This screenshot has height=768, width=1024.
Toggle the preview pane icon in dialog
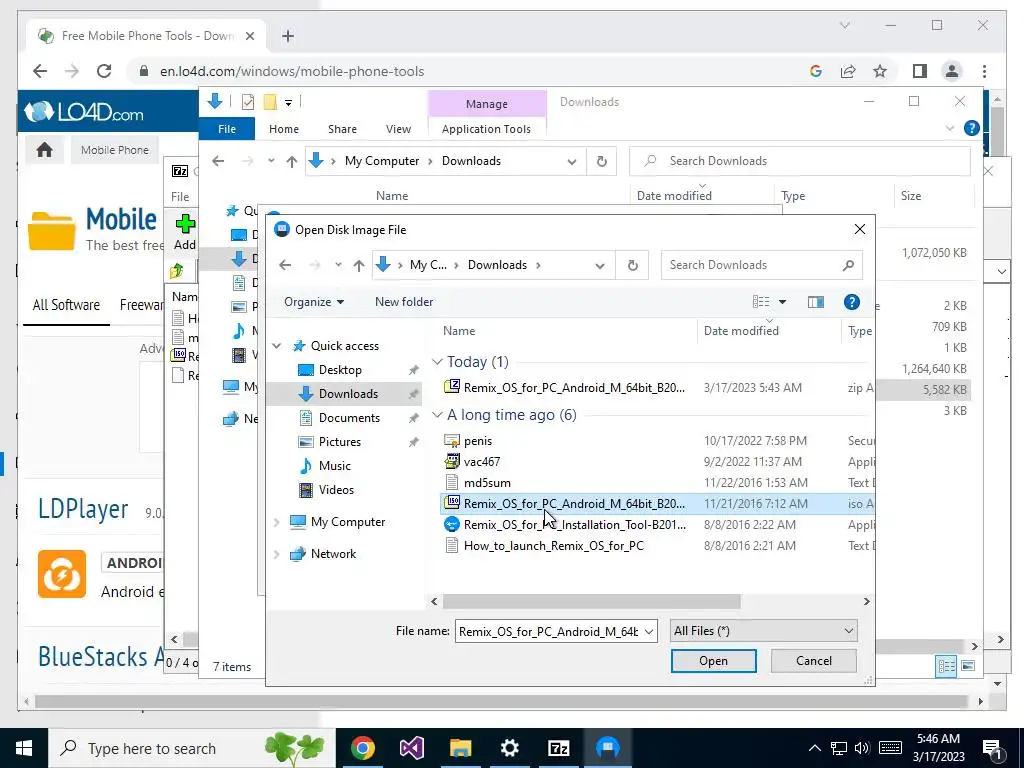(816, 302)
